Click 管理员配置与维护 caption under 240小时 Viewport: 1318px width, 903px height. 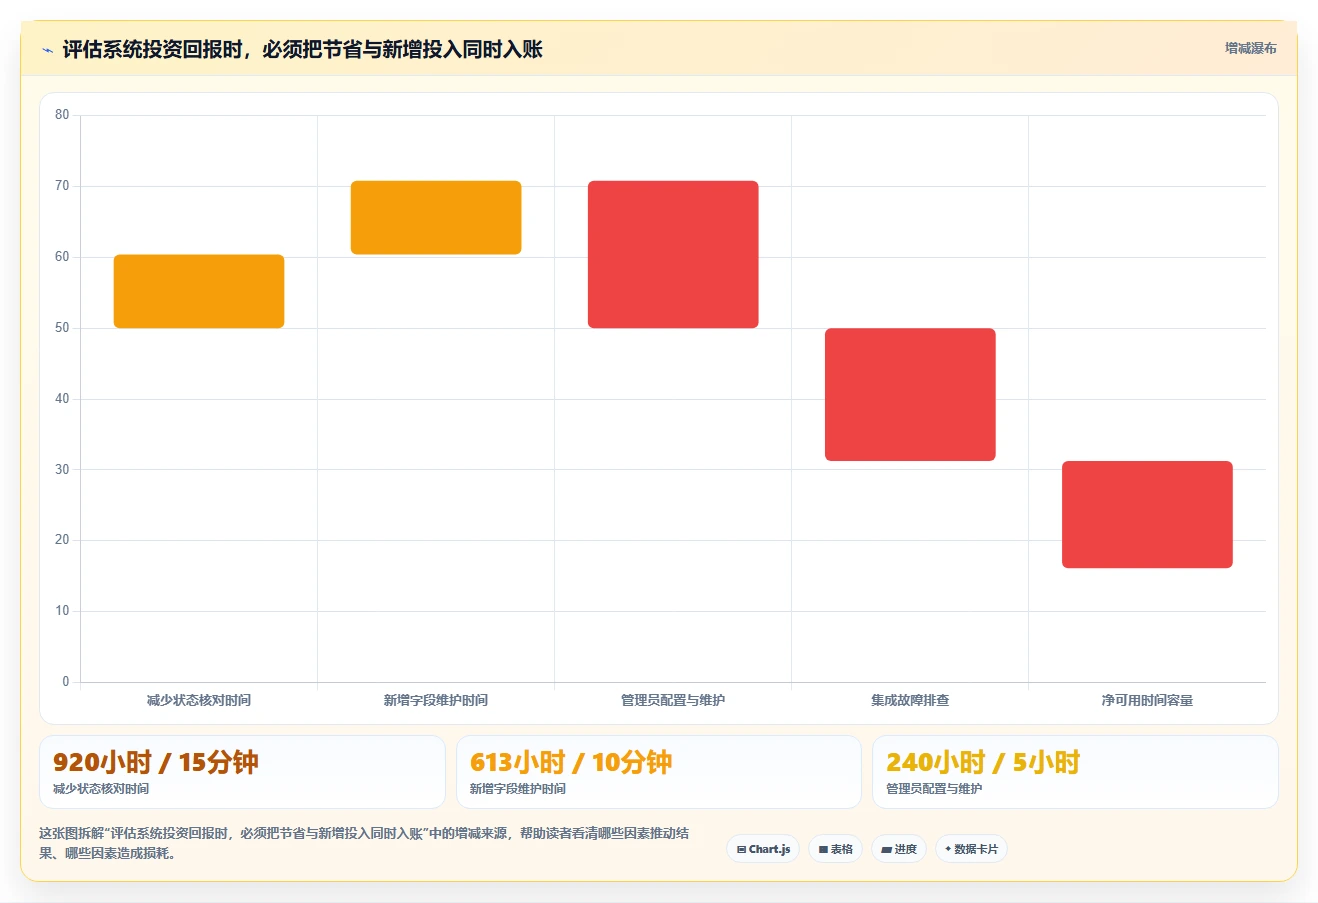[934, 789]
